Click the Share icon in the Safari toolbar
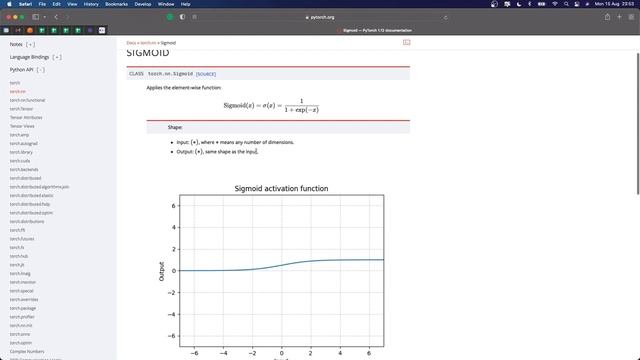 click(x=607, y=17)
